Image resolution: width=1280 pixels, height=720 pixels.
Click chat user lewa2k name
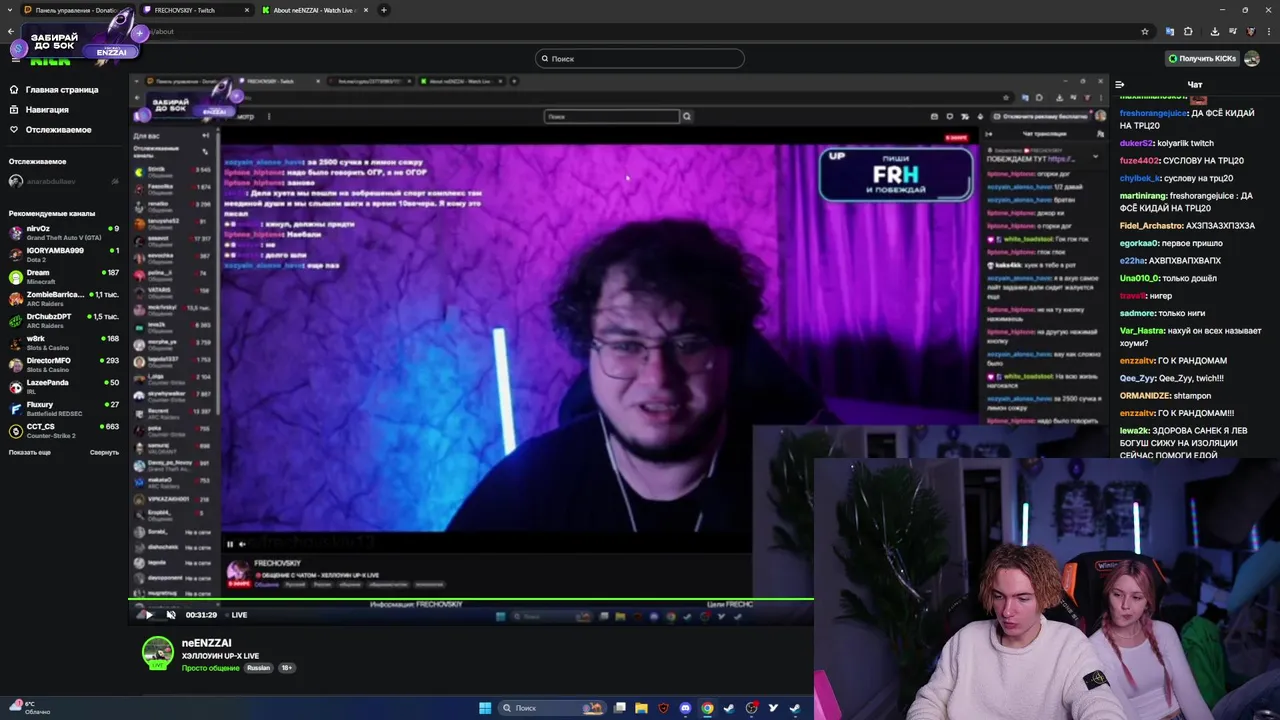pyautogui.click(x=1134, y=431)
